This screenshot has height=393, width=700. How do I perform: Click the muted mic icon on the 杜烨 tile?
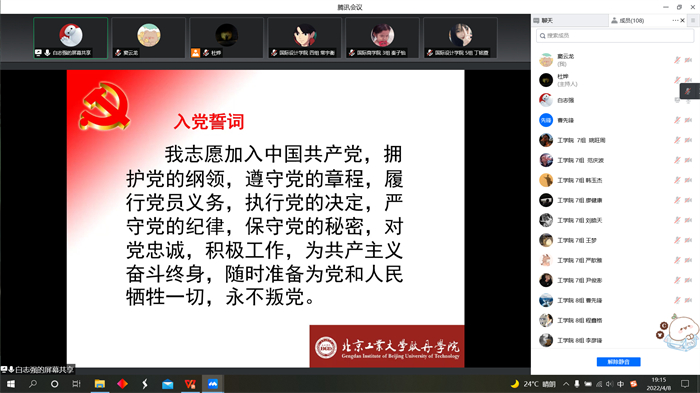[x=206, y=53]
